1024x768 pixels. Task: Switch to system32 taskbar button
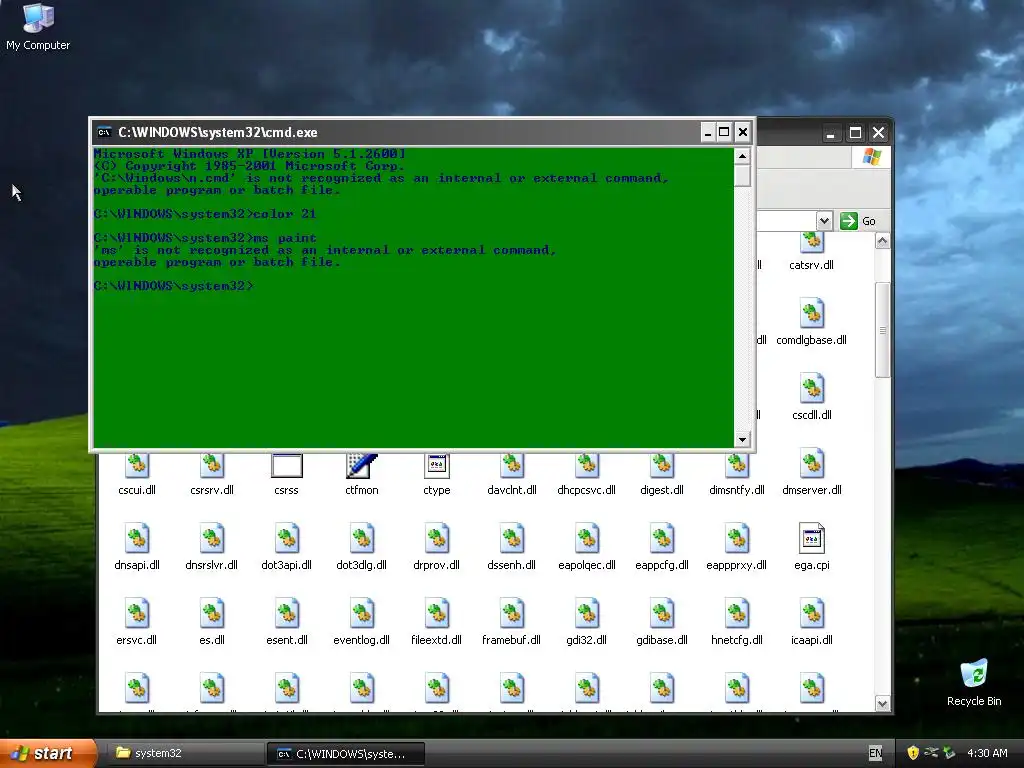pyautogui.click(x=185, y=753)
